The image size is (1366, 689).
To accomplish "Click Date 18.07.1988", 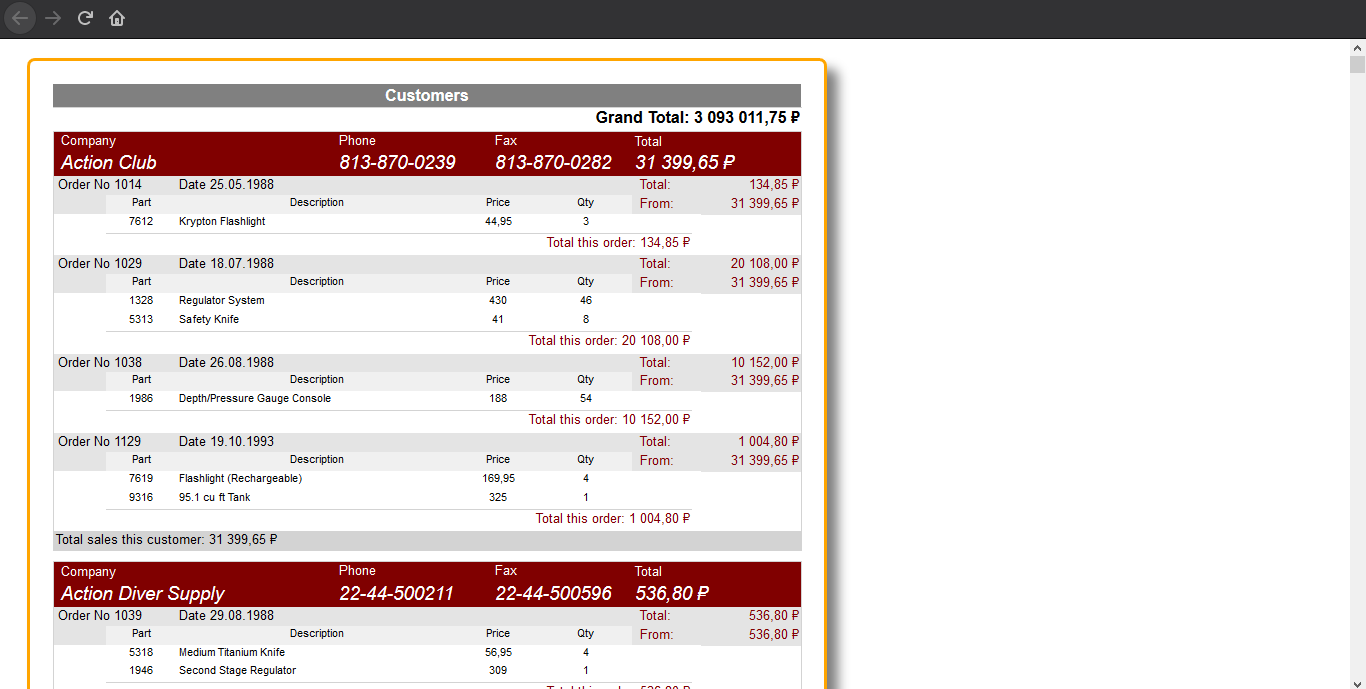I will click(226, 263).
